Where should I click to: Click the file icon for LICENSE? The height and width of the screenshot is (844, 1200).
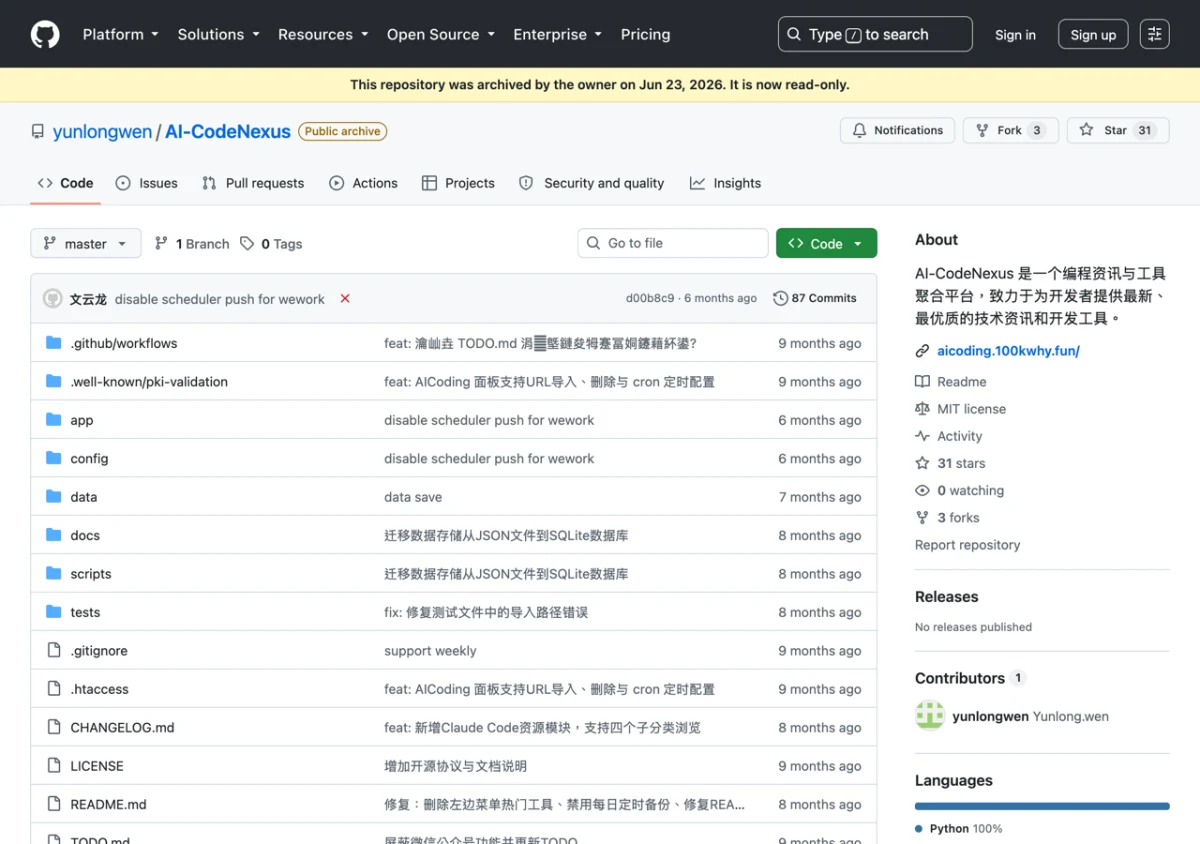[54, 766]
